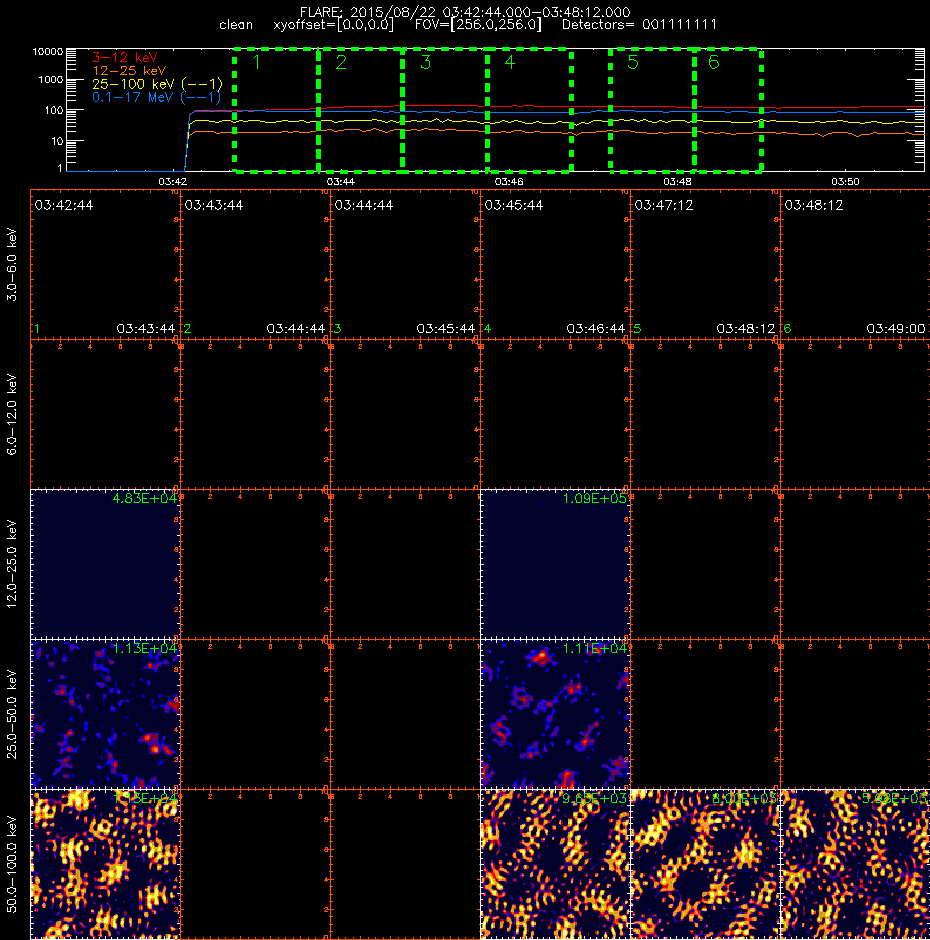
Task: Click the 1.09E+05 peak value label
Action: pyautogui.click(x=595, y=498)
